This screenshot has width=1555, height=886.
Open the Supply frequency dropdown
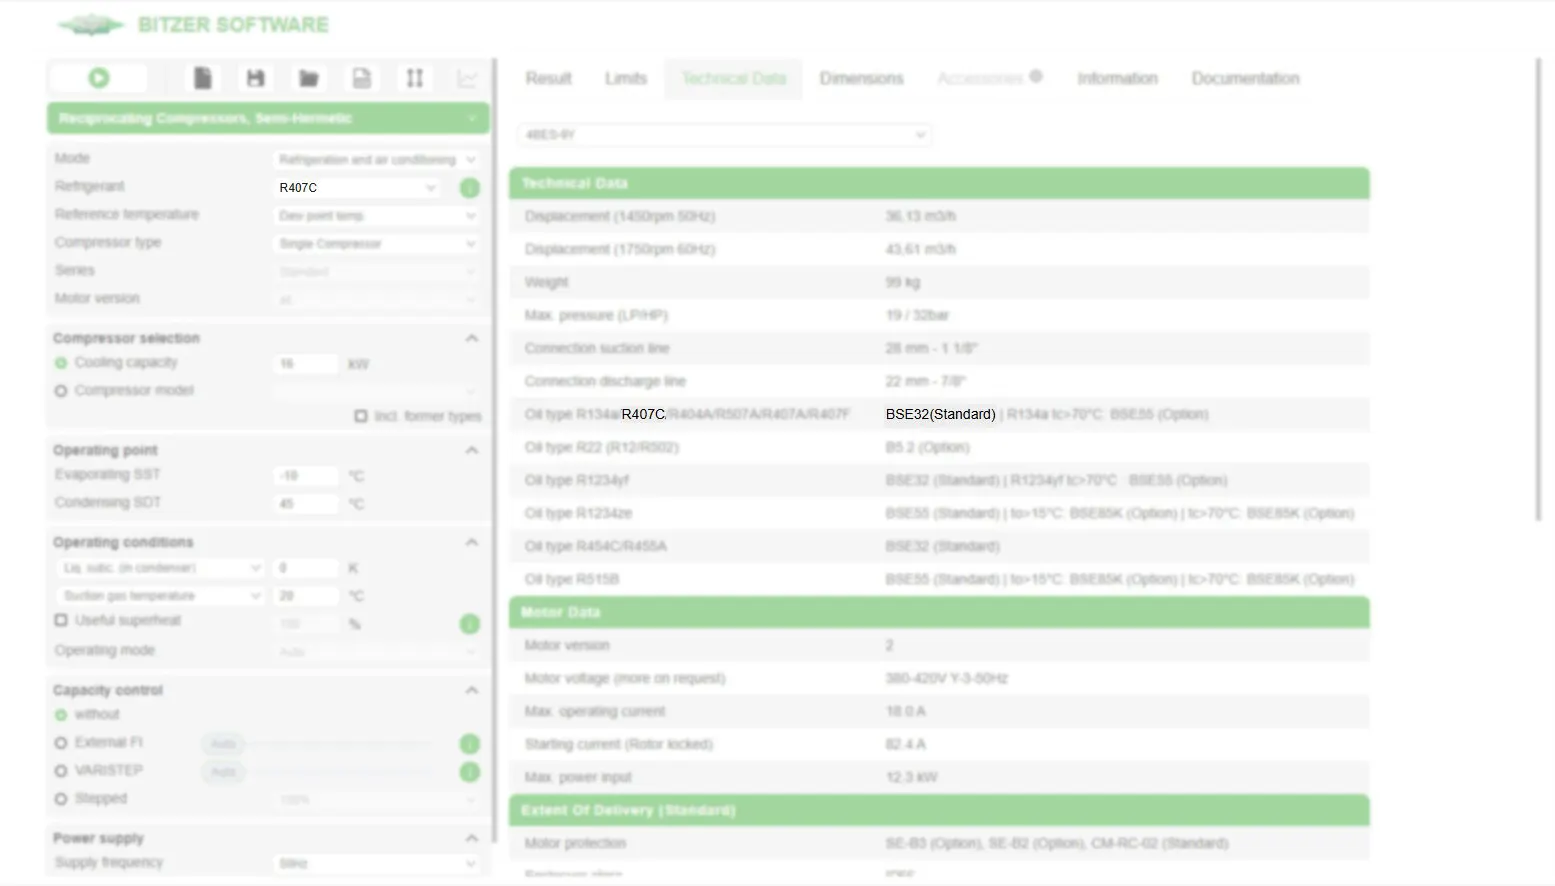(376, 863)
